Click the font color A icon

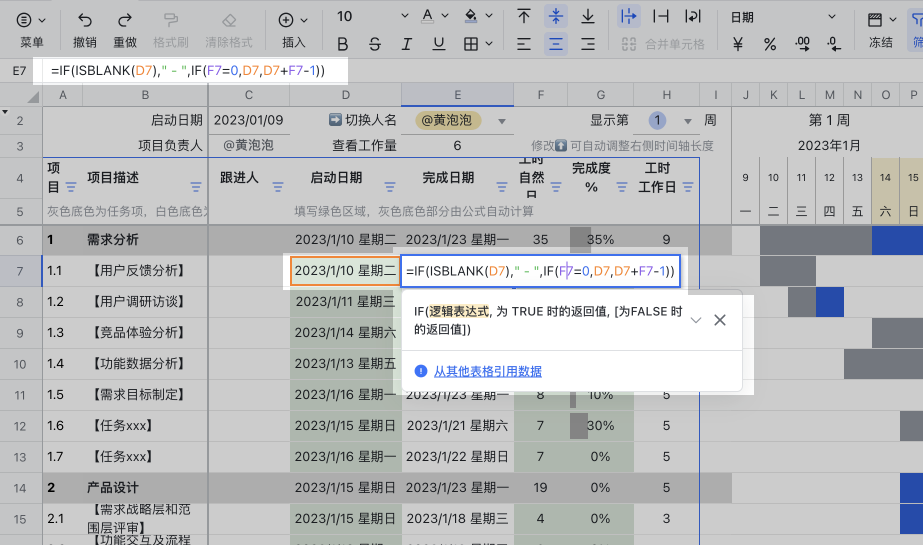tap(428, 16)
